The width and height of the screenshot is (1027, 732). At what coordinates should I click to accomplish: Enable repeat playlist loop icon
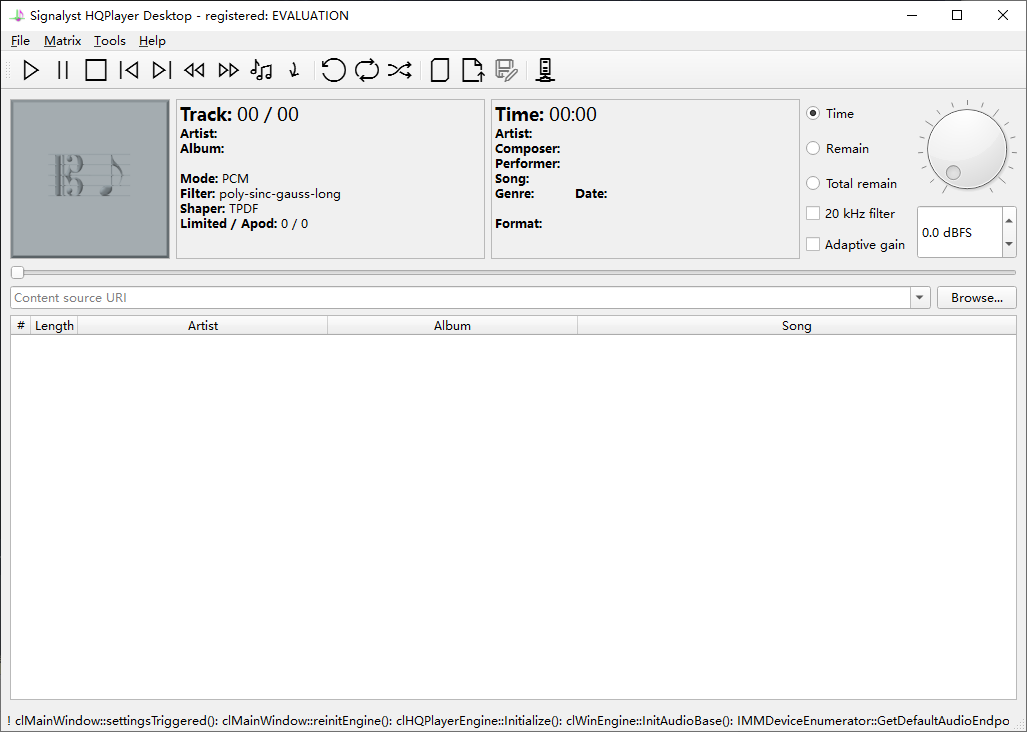[366, 70]
